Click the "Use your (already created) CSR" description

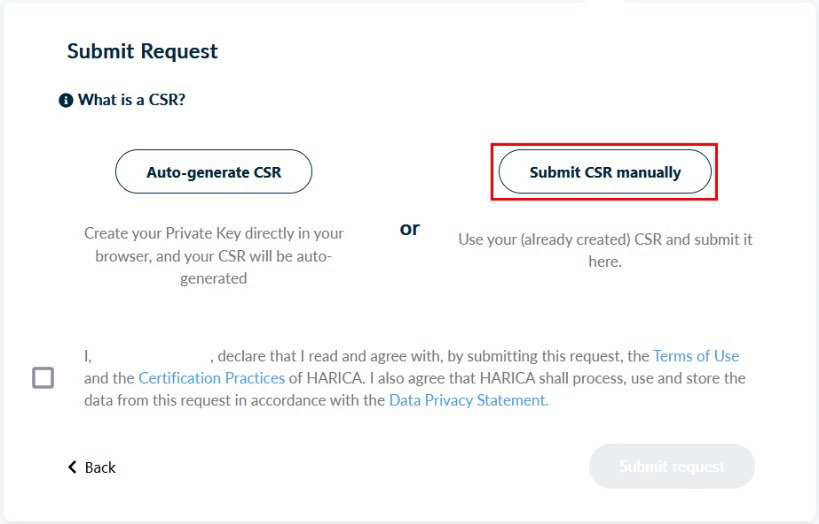coord(605,240)
